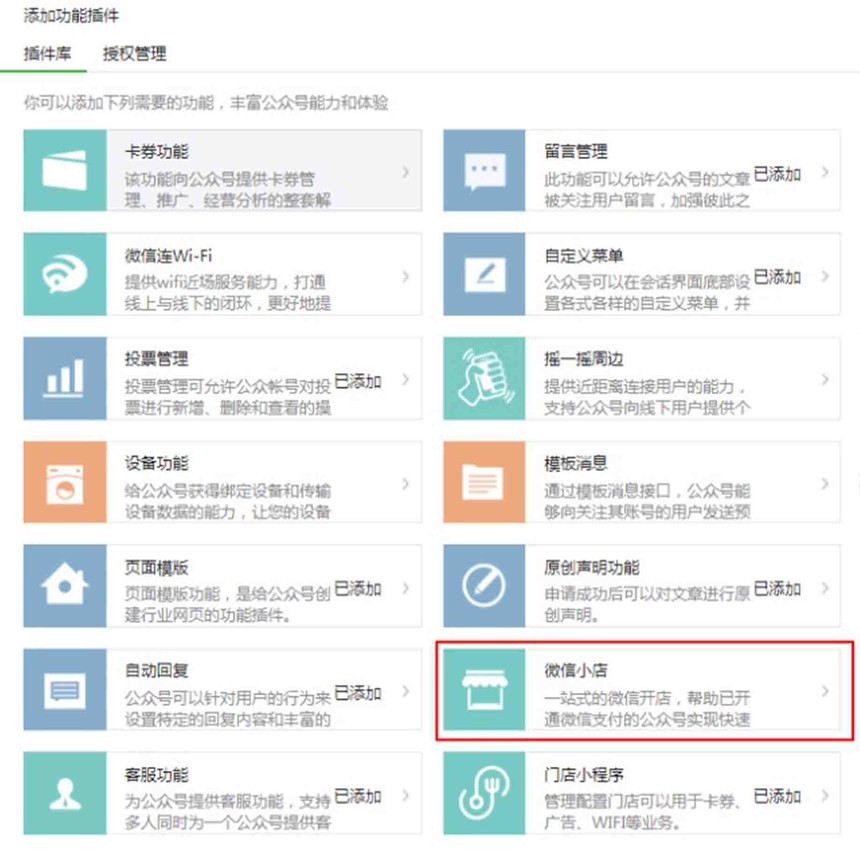The height and width of the screenshot is (852, 860).
Task: Open the 卡券功能 wallet icon
Action: 65,171
